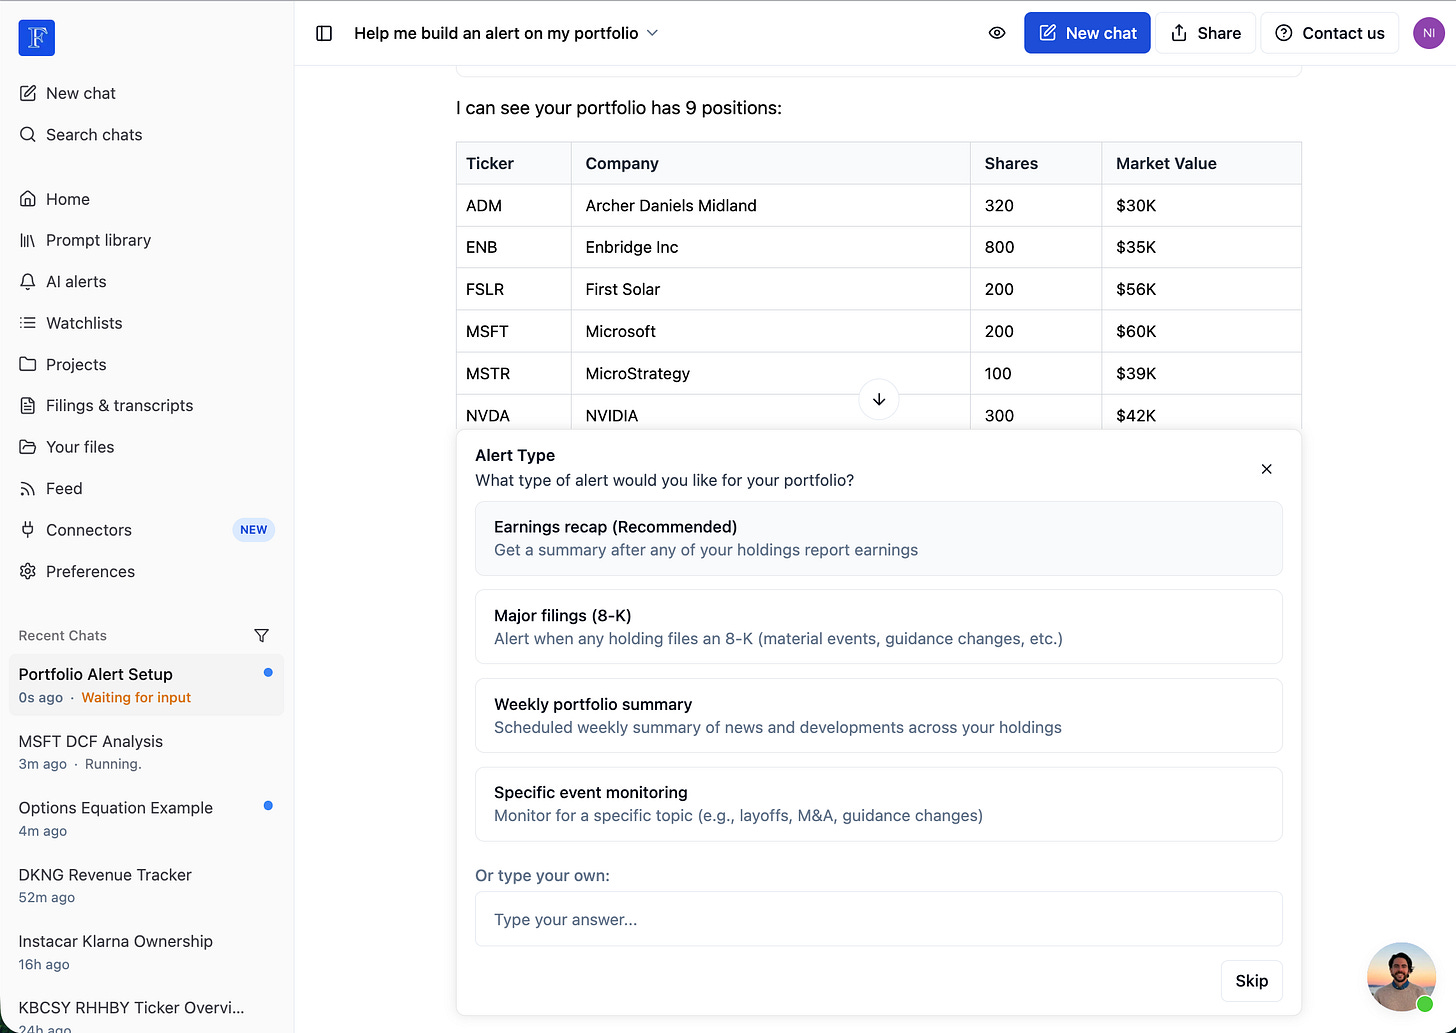Click the scroll-down arrow button
The image size is (1456, 1033).
pyautogui.click(x=879, y=399)
